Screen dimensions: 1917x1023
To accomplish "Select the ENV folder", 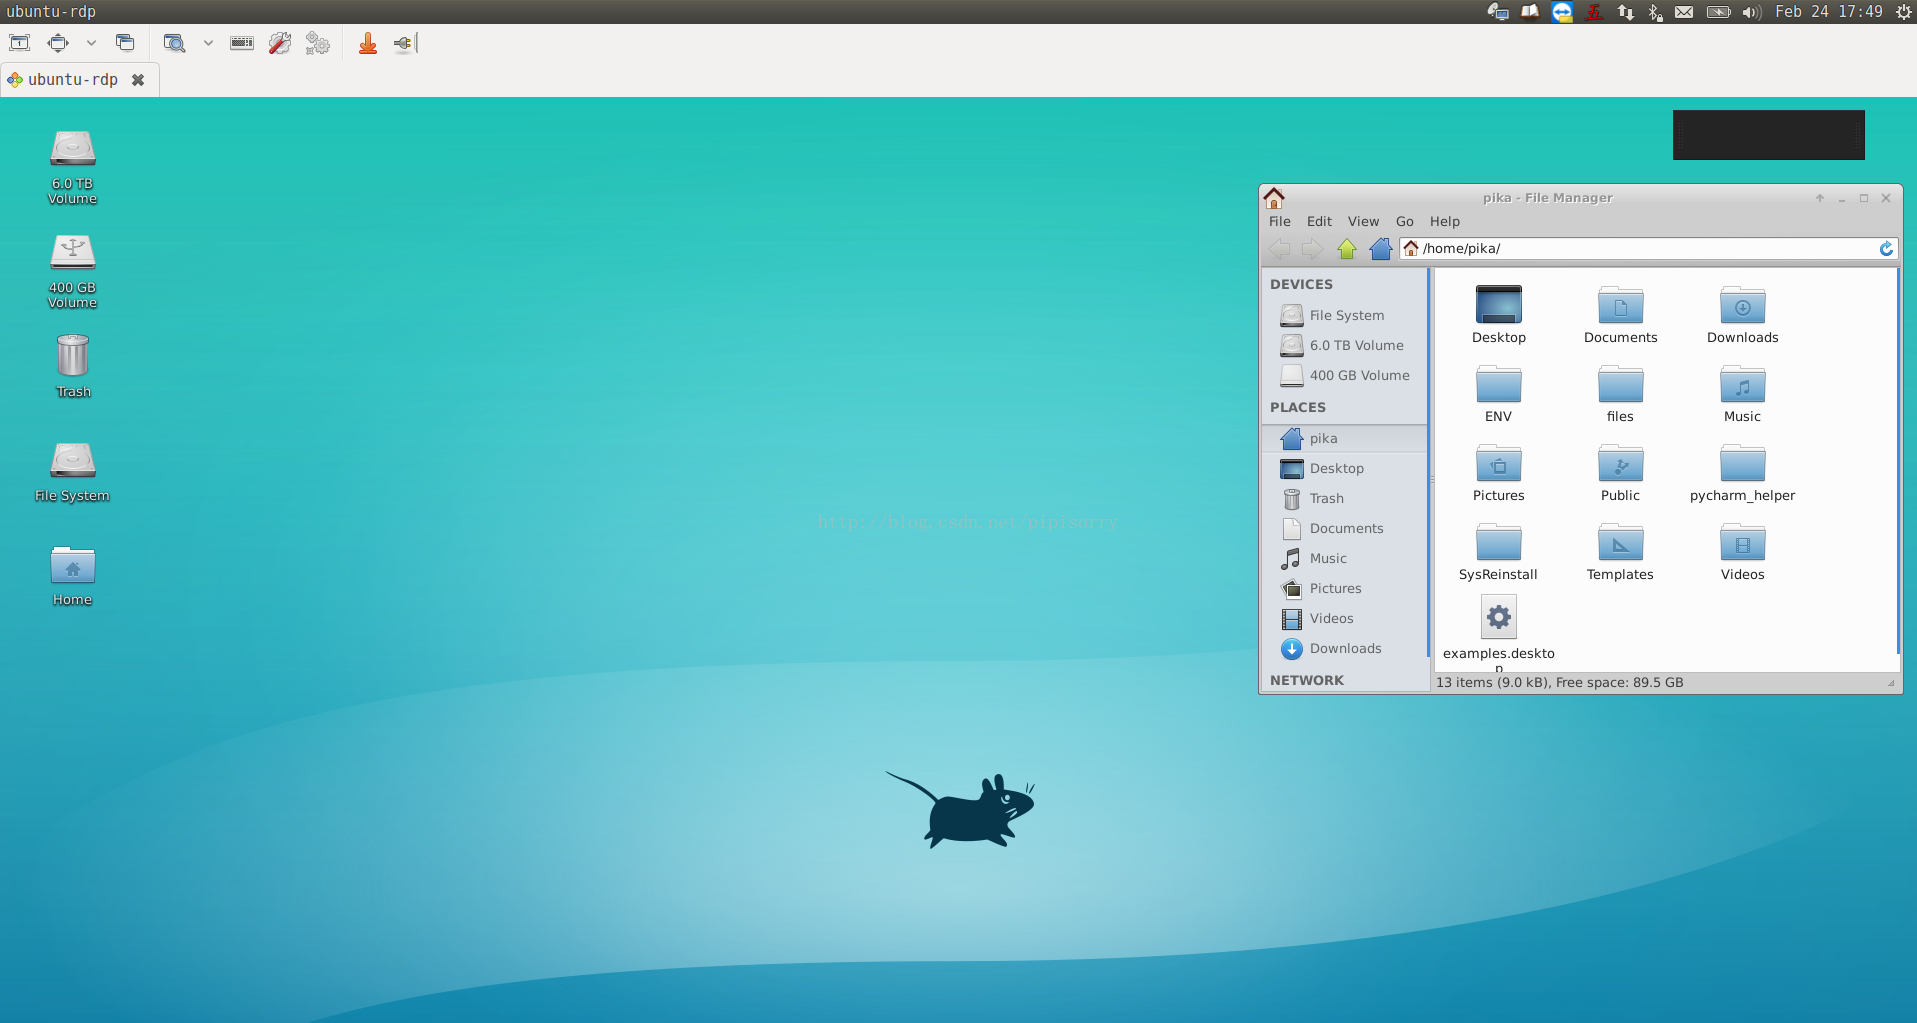I will [1499, 394].
